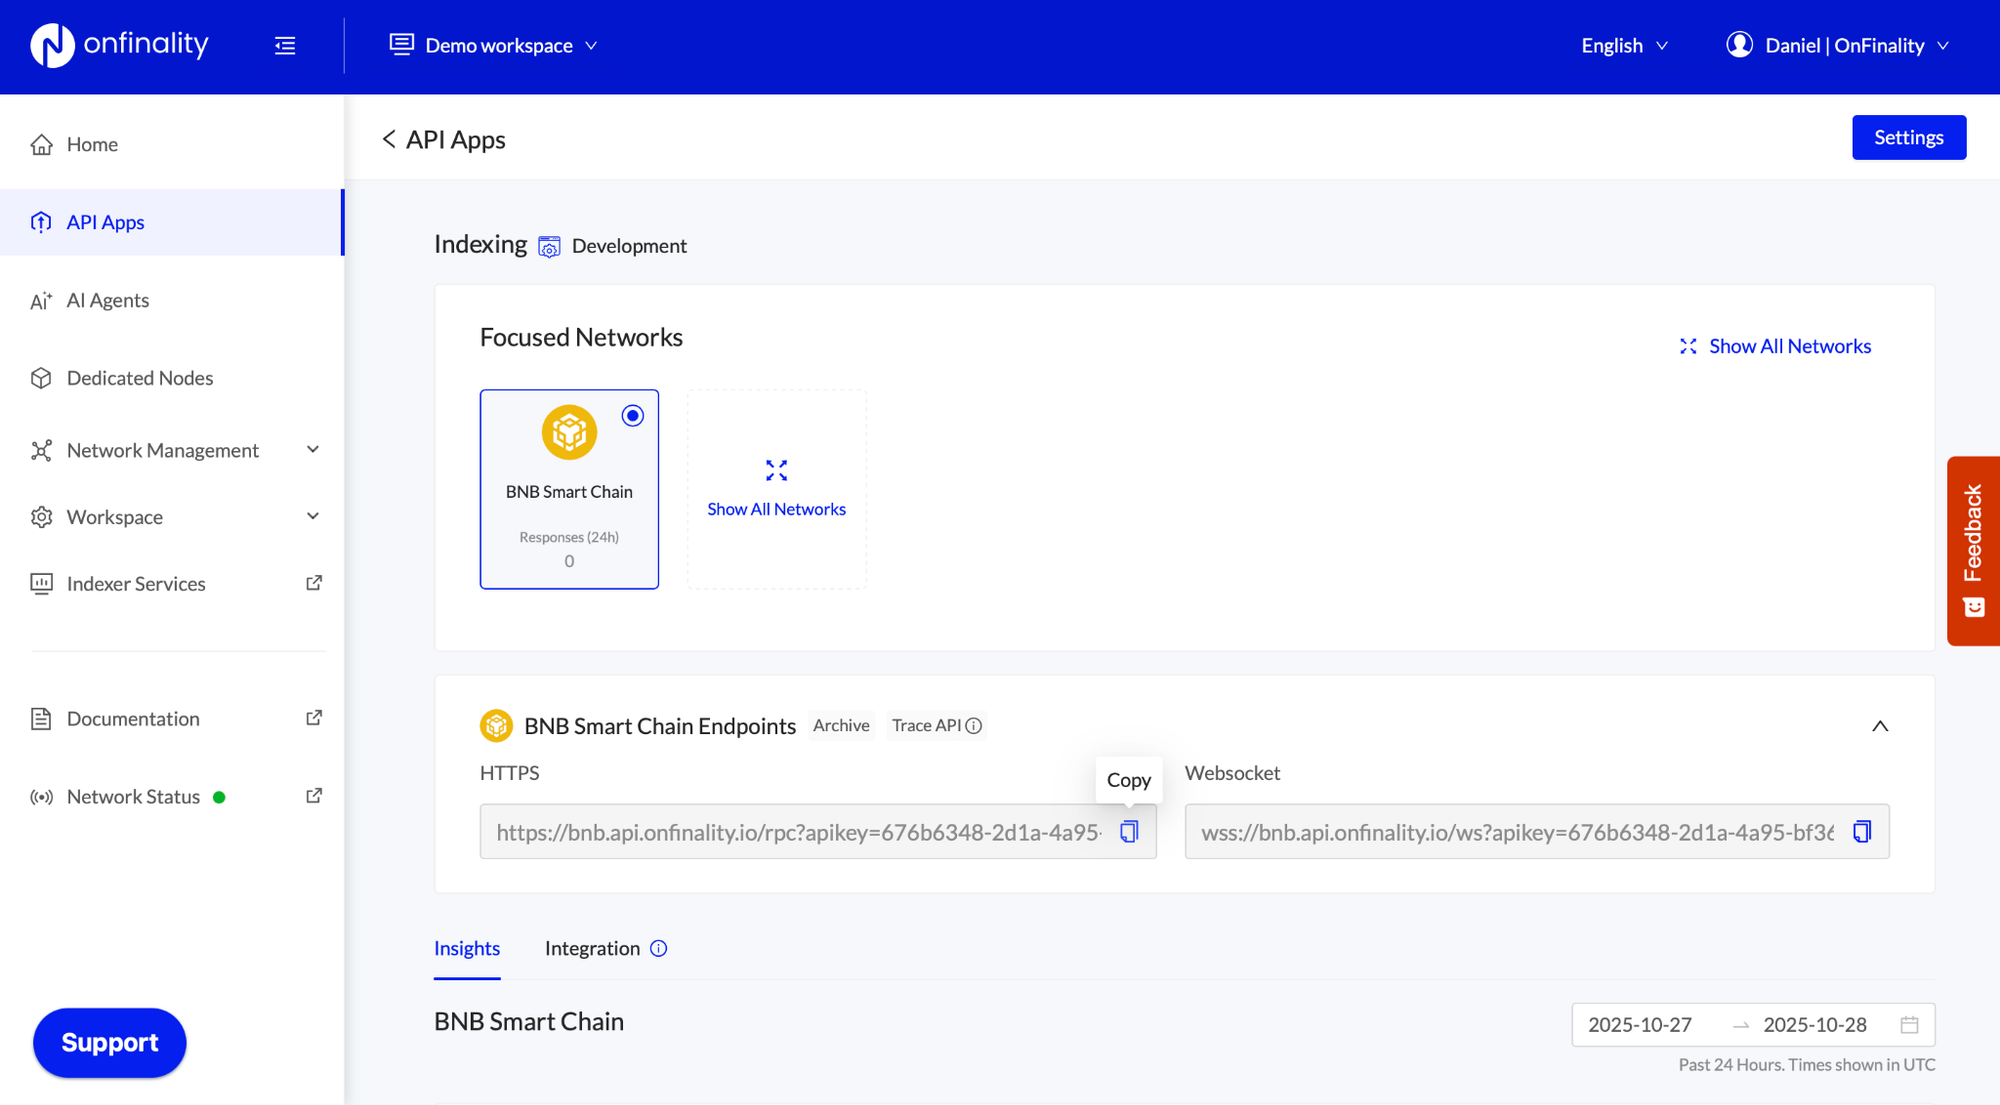The image size is (2000, 1105).
Task: Expand the Network Management section
Action: 313,450
